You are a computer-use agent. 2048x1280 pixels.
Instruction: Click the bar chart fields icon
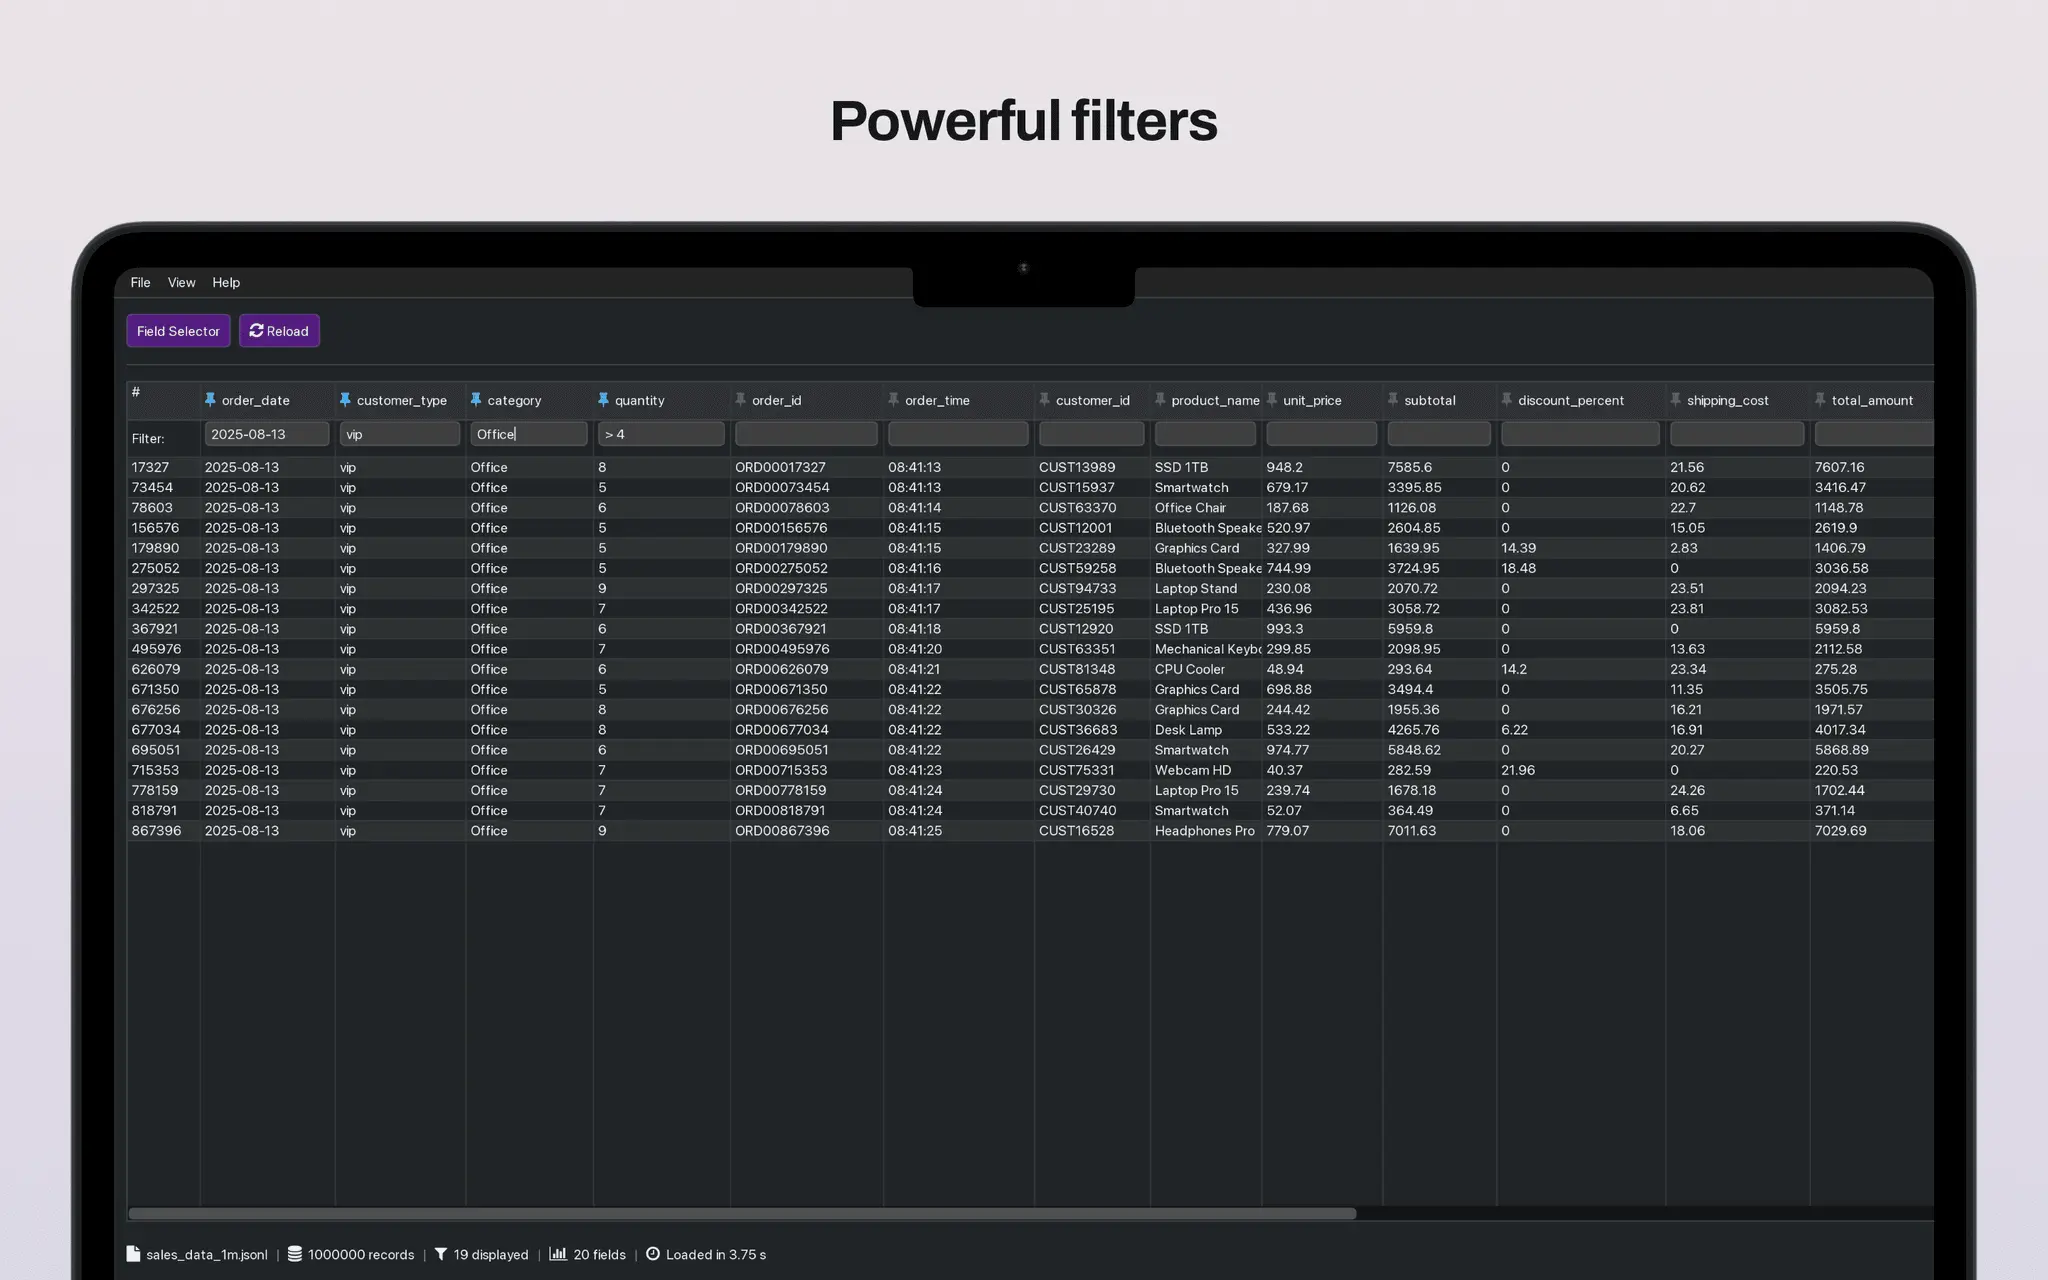(x=558, y=1254)
